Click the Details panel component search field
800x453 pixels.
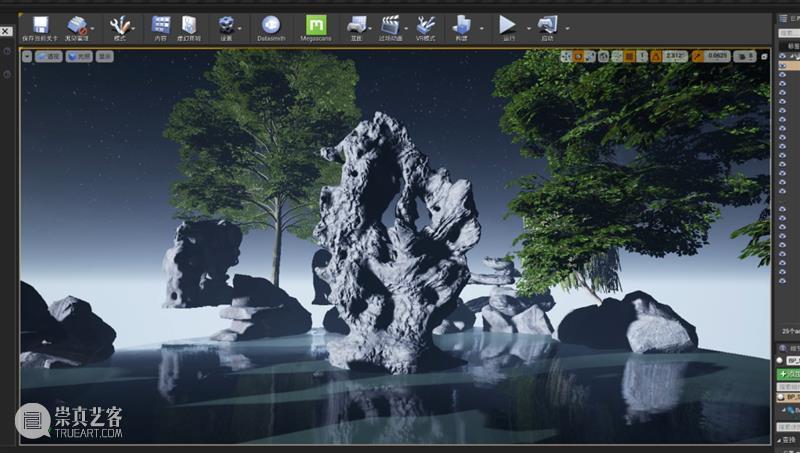click(x=788, y=387)
